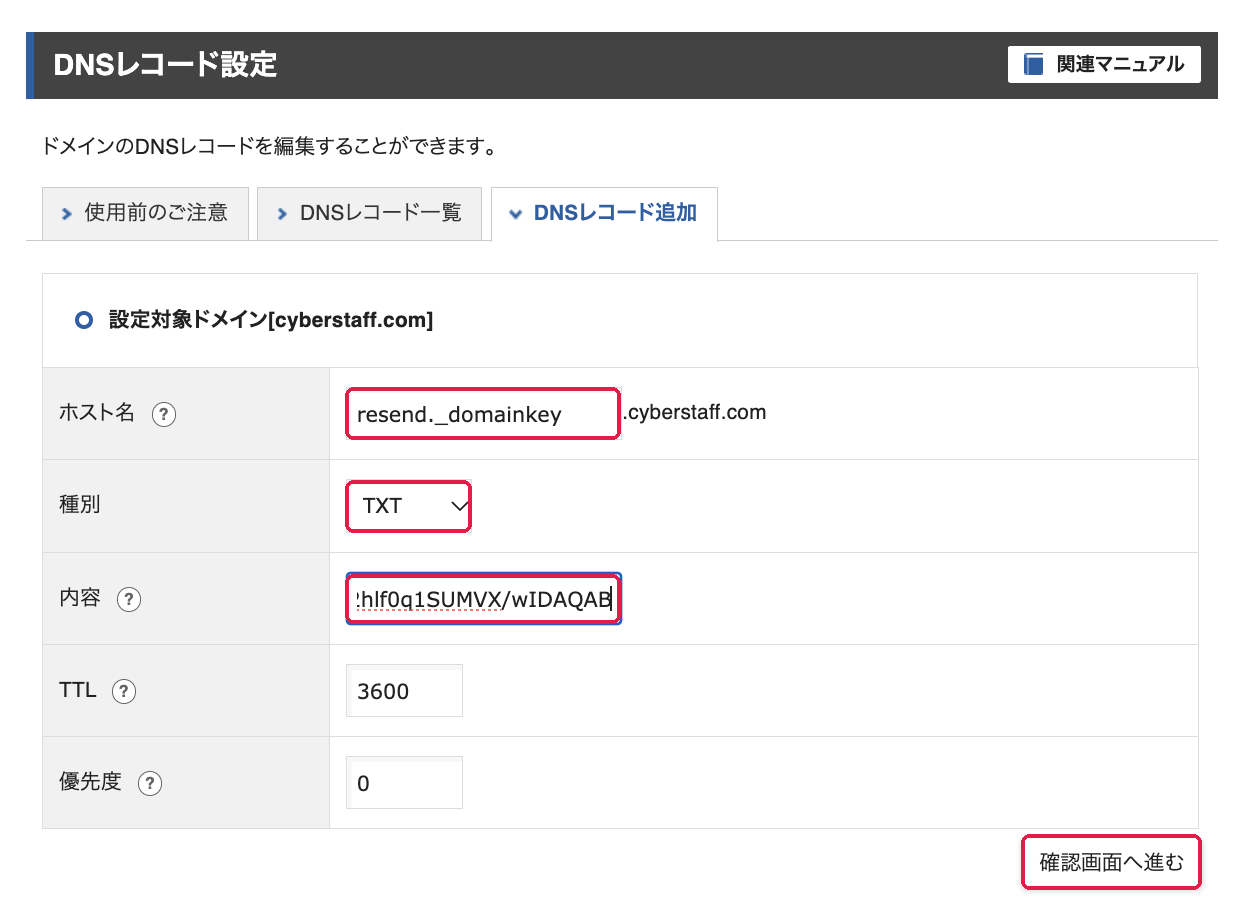Click 確認画面へ進む button
The height and width of the screenshot is (914, 1234).
pos(1111,862)
